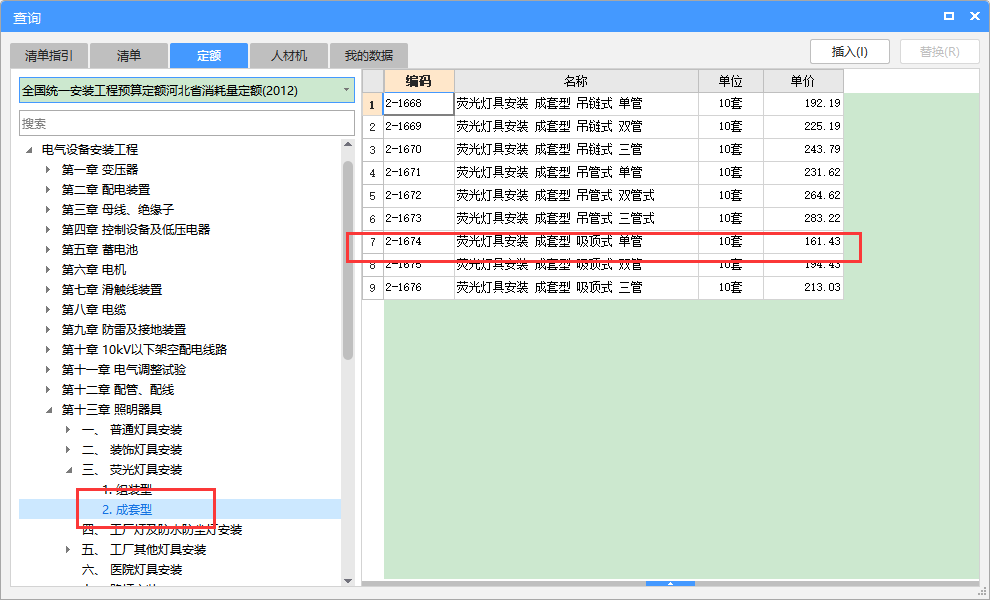
Task: Select code cell 2-1673
Action: [419, 219]
